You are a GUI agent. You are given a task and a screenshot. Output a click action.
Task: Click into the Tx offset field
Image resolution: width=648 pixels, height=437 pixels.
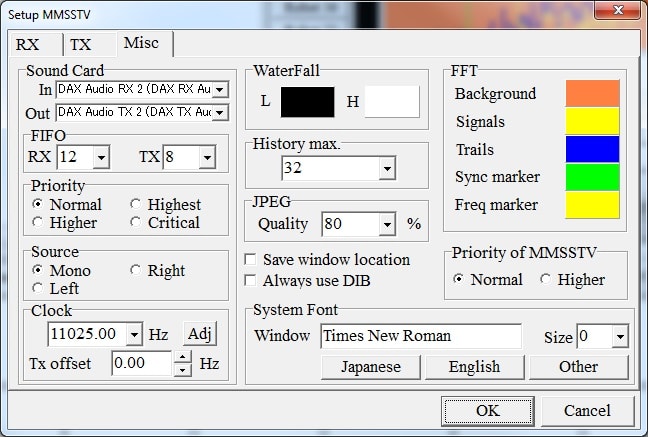click(141, 363)
